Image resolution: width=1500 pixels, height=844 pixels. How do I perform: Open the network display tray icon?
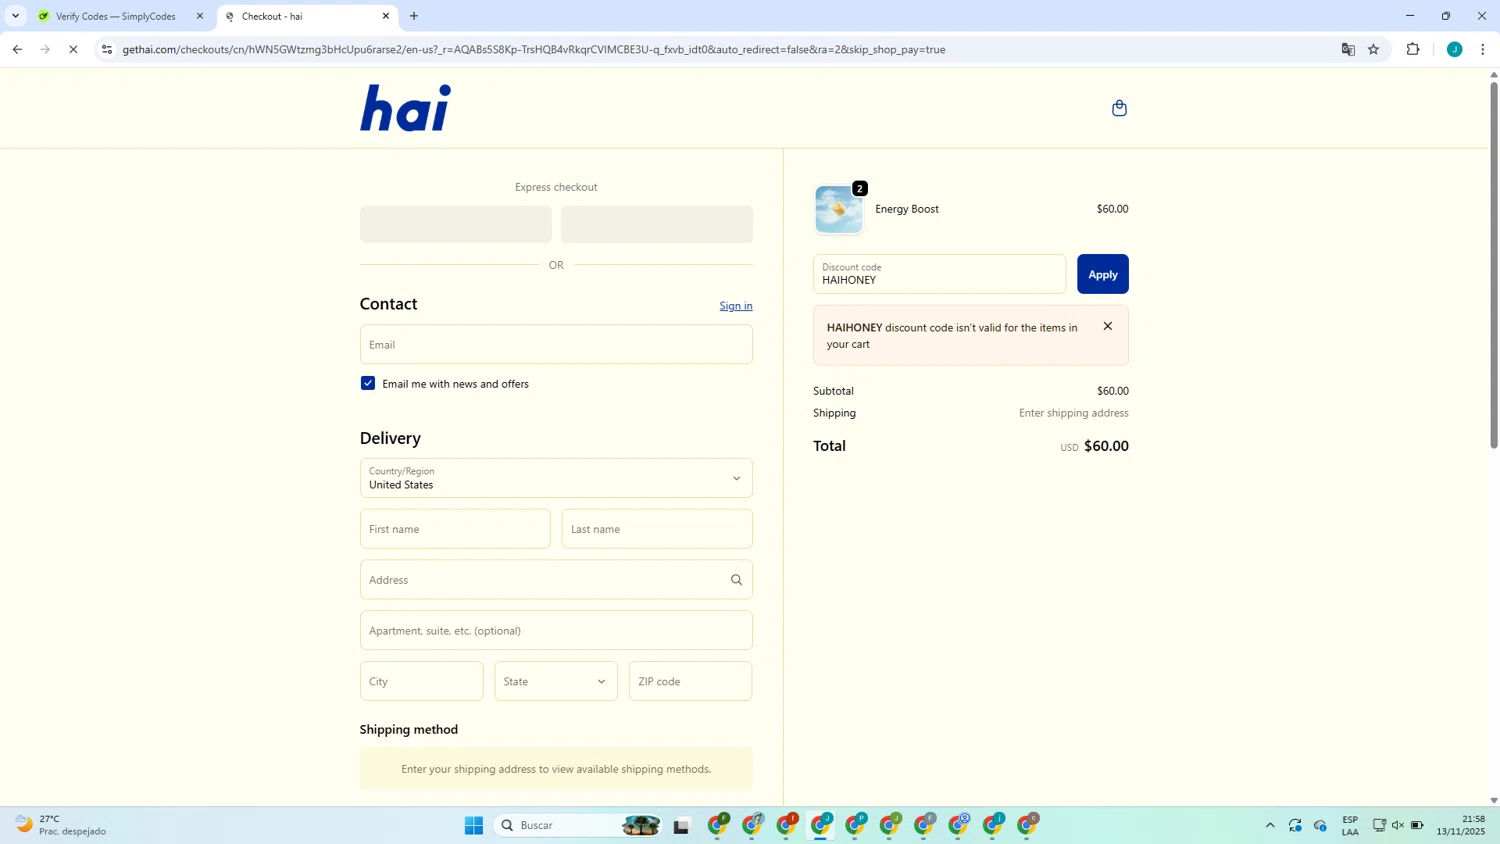[x=1379, y=825]
